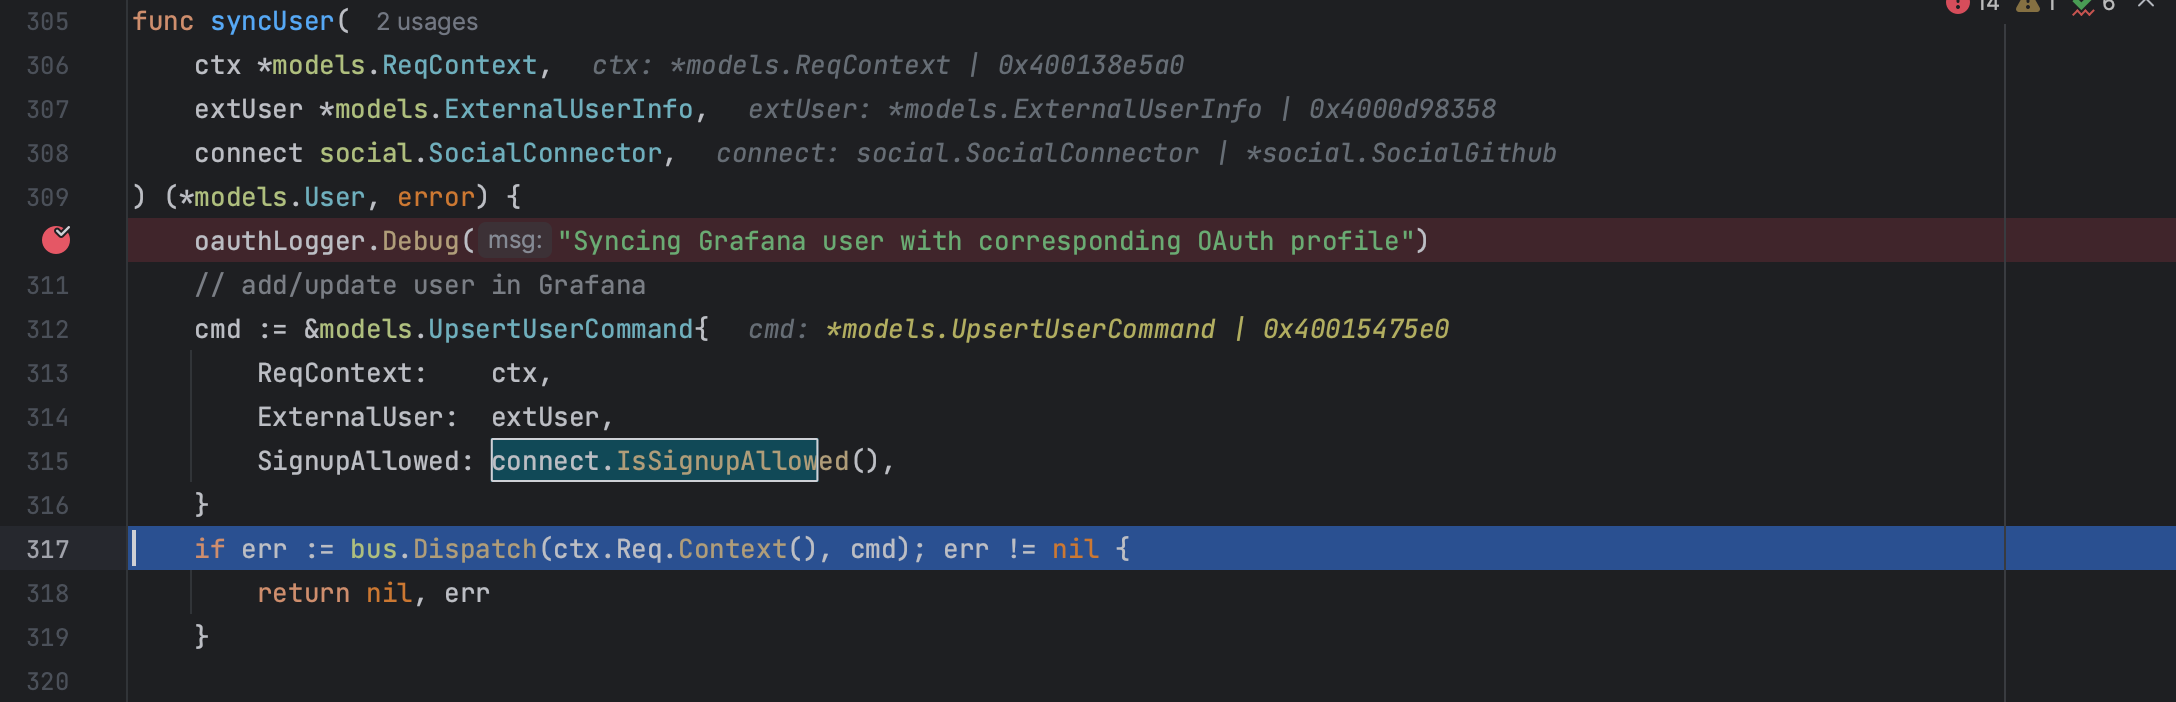The height and width of the screenshot is (702, 2176).
Task: Click the '2 usages' hint beside syncUser
Action: 427,22
